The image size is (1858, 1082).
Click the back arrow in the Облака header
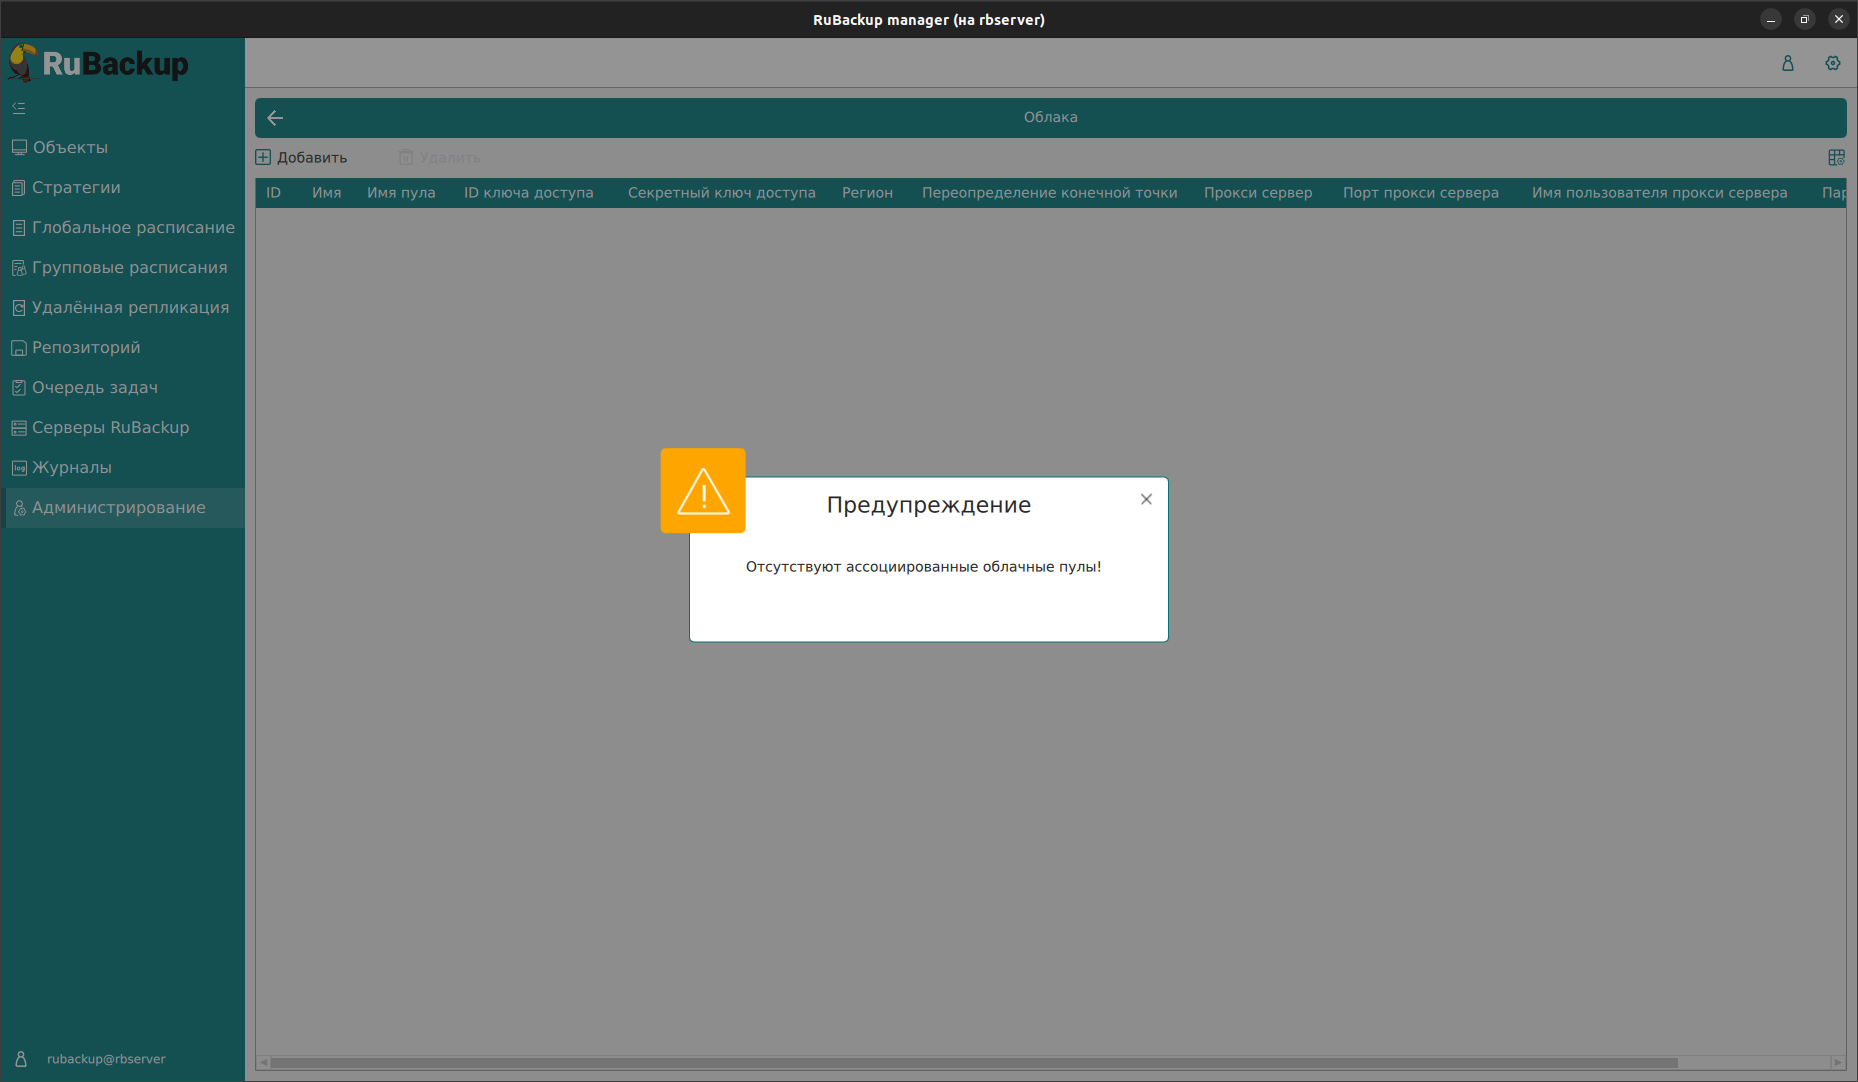(x=275, y=118)
